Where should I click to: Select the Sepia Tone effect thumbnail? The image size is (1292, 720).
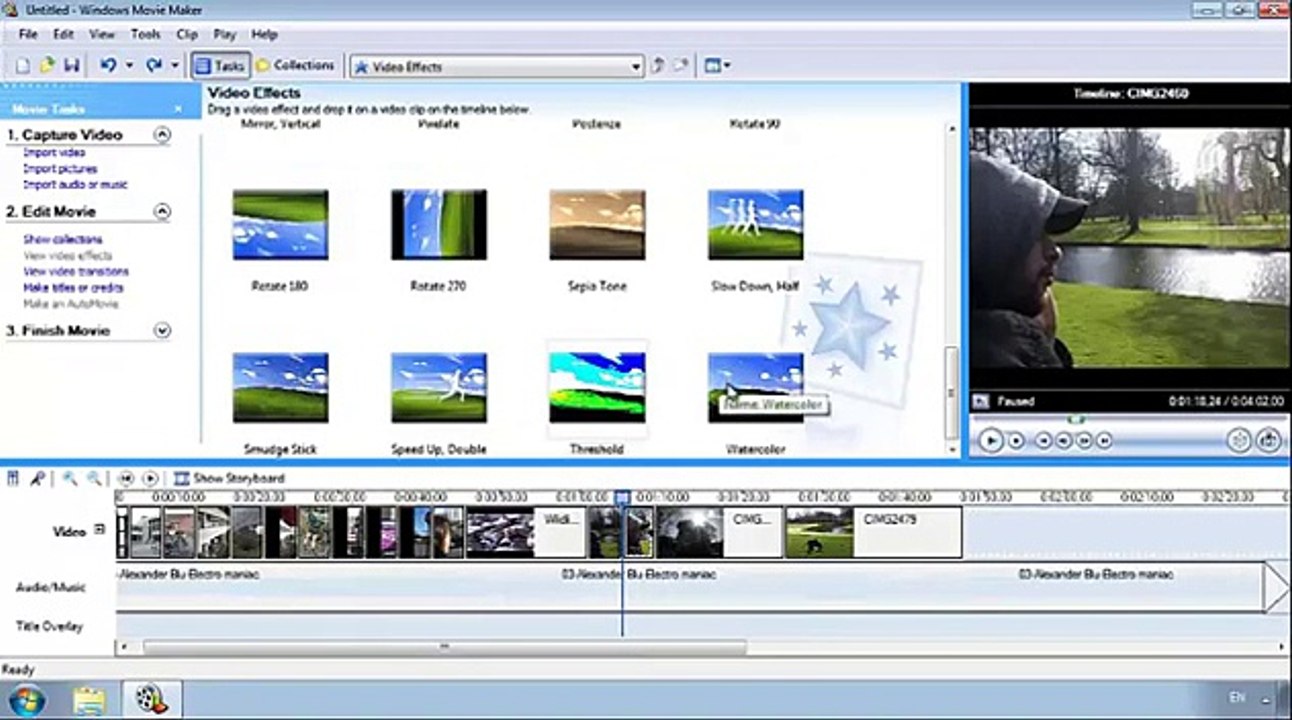click(597, 225)
